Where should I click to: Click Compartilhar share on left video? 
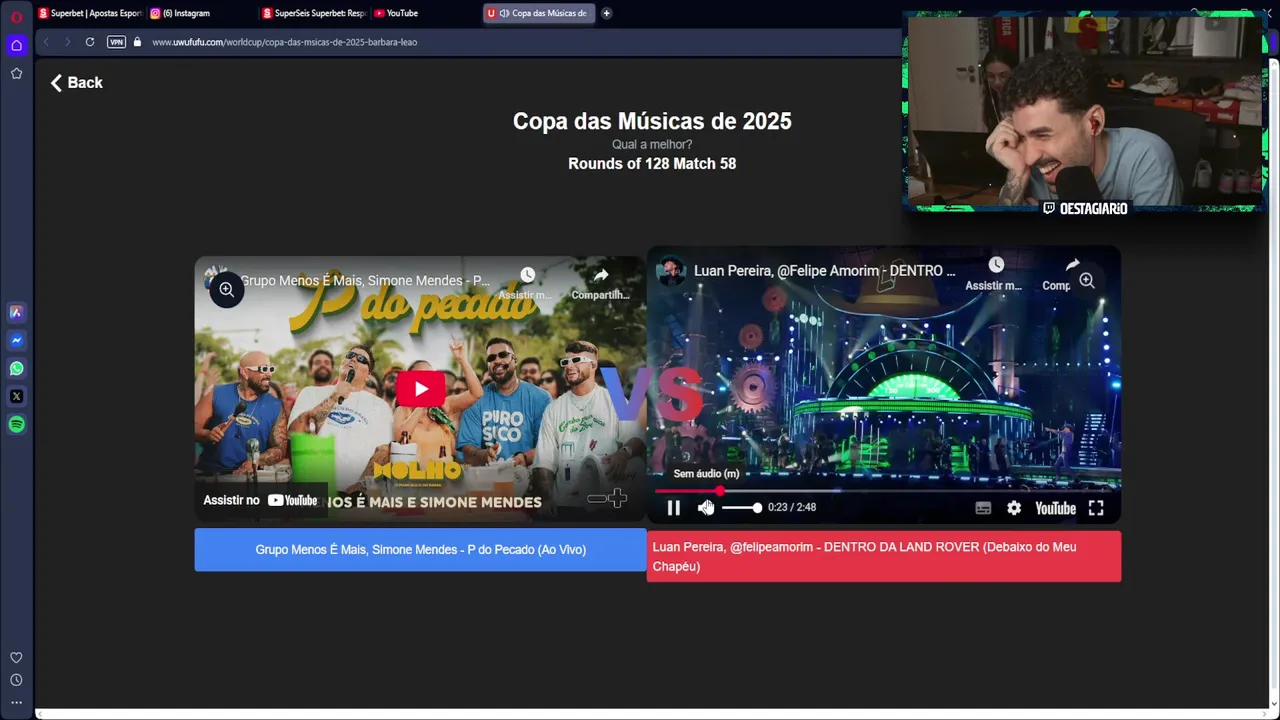(x=600, y=283)
